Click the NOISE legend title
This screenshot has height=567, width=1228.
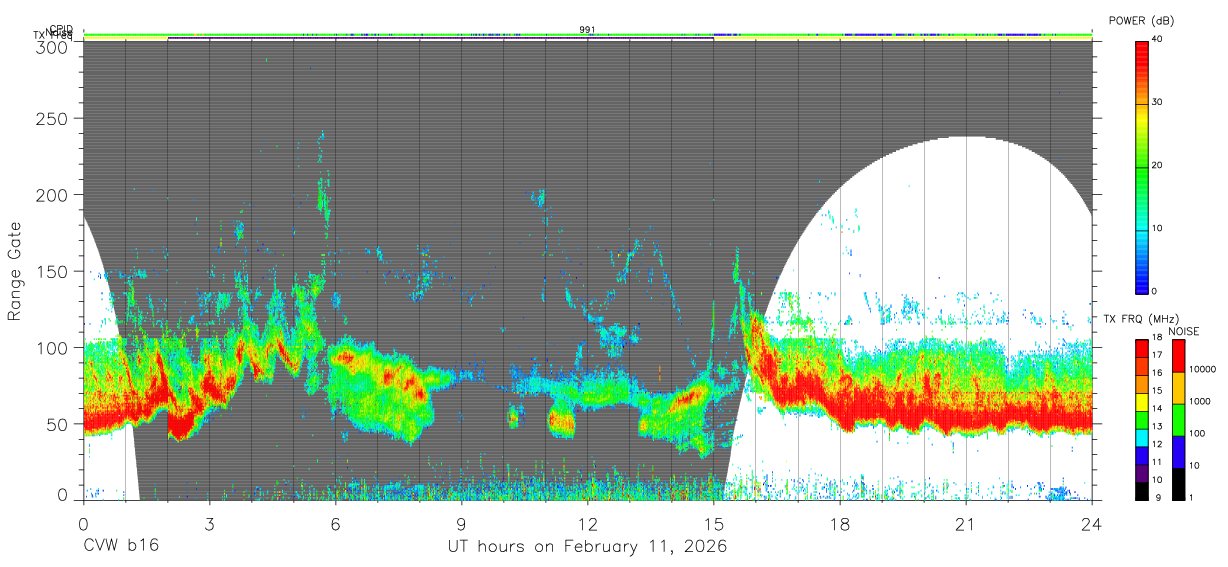(1185, 331)
